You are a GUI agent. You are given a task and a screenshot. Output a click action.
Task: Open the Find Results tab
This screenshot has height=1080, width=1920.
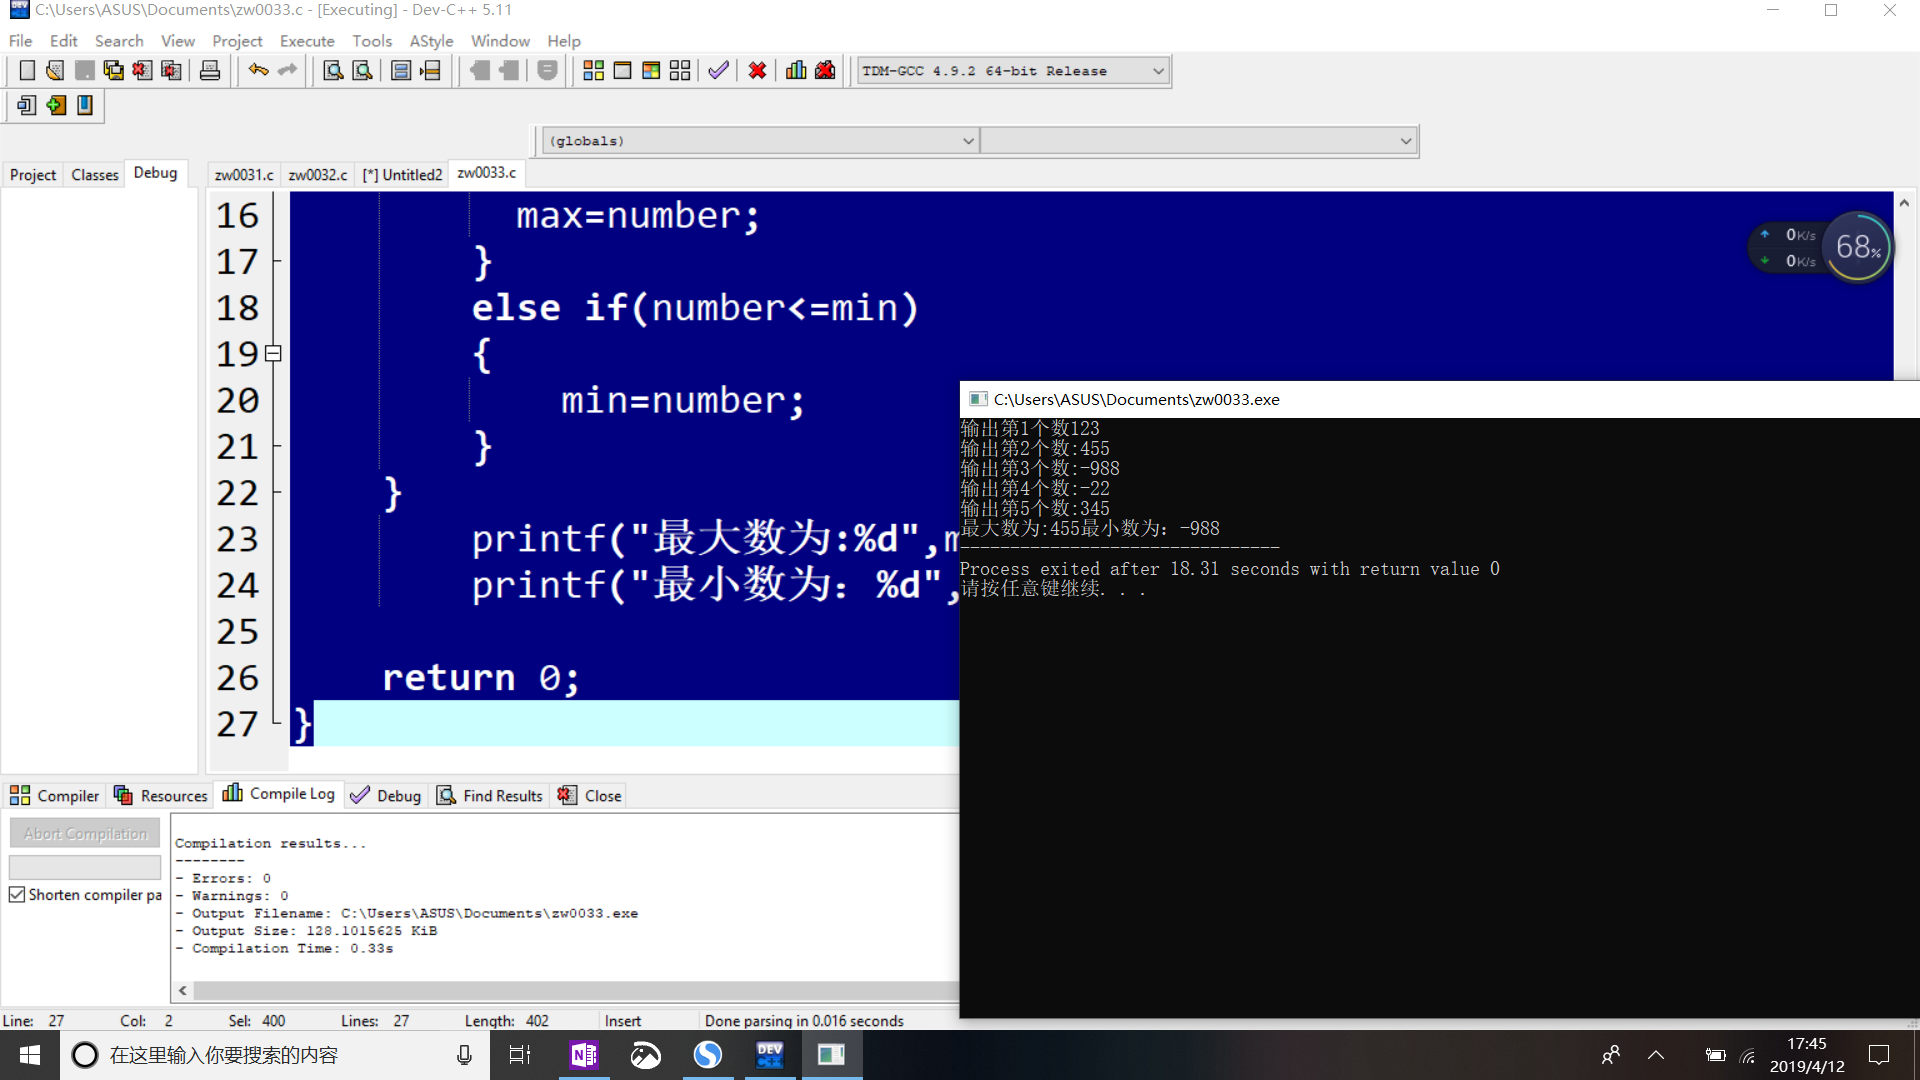coord(491,796)
